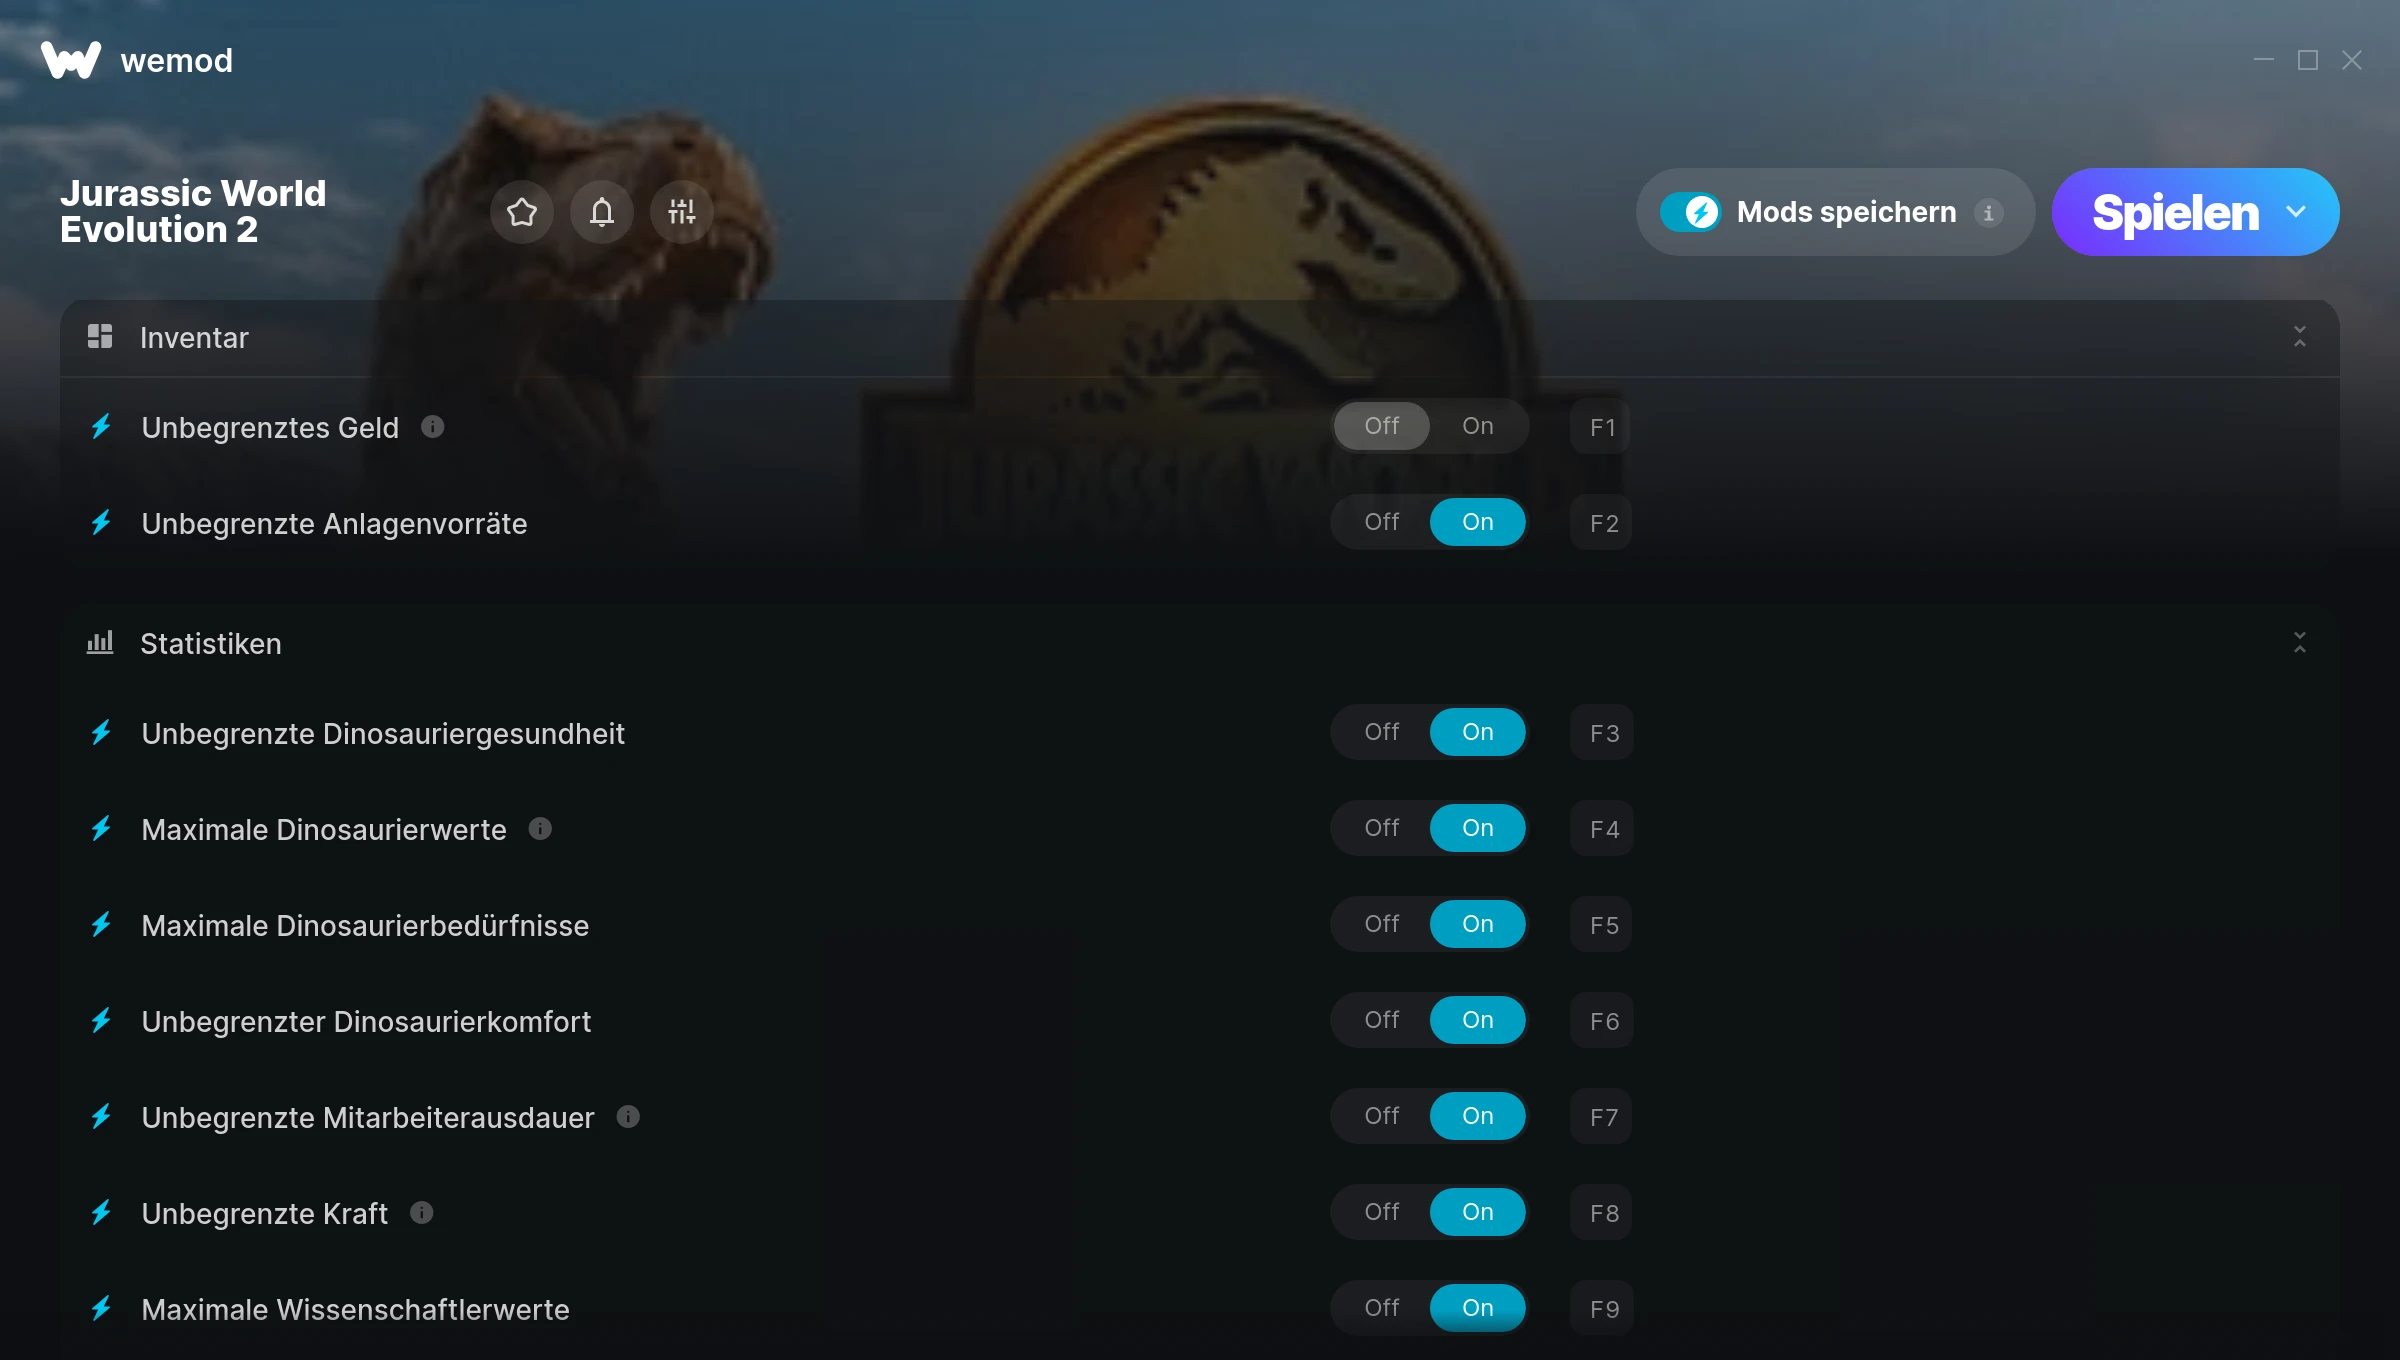The image size is (2400, 1360).
Task: Change the F1 hotkey for Unbegrenztes Geld
Action: [x=1601, y=427]
